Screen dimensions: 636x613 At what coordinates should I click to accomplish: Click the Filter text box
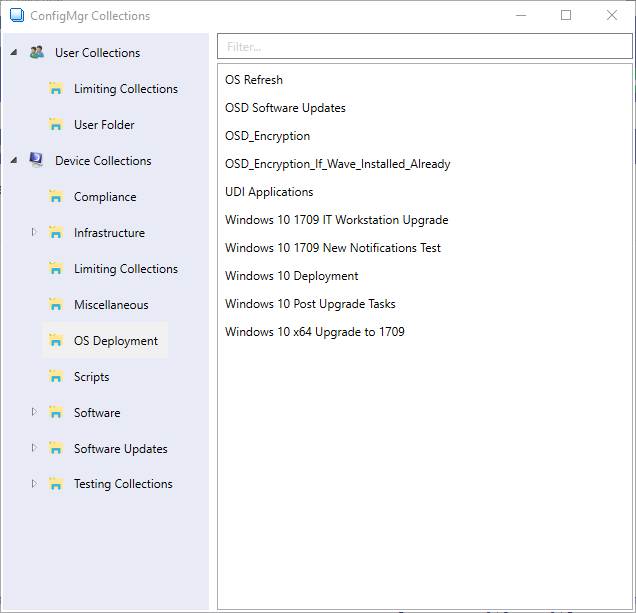(424, 47)
